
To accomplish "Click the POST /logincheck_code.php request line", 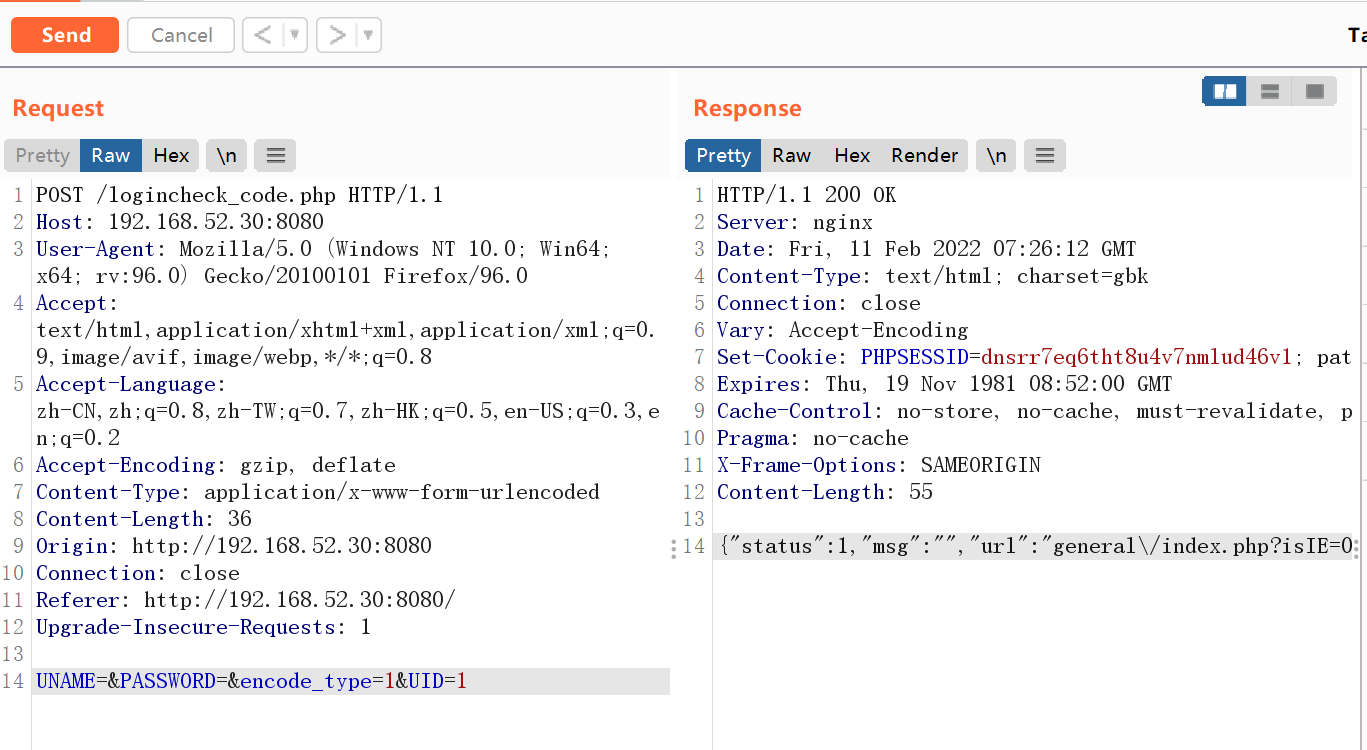I will tap(239, 195).
